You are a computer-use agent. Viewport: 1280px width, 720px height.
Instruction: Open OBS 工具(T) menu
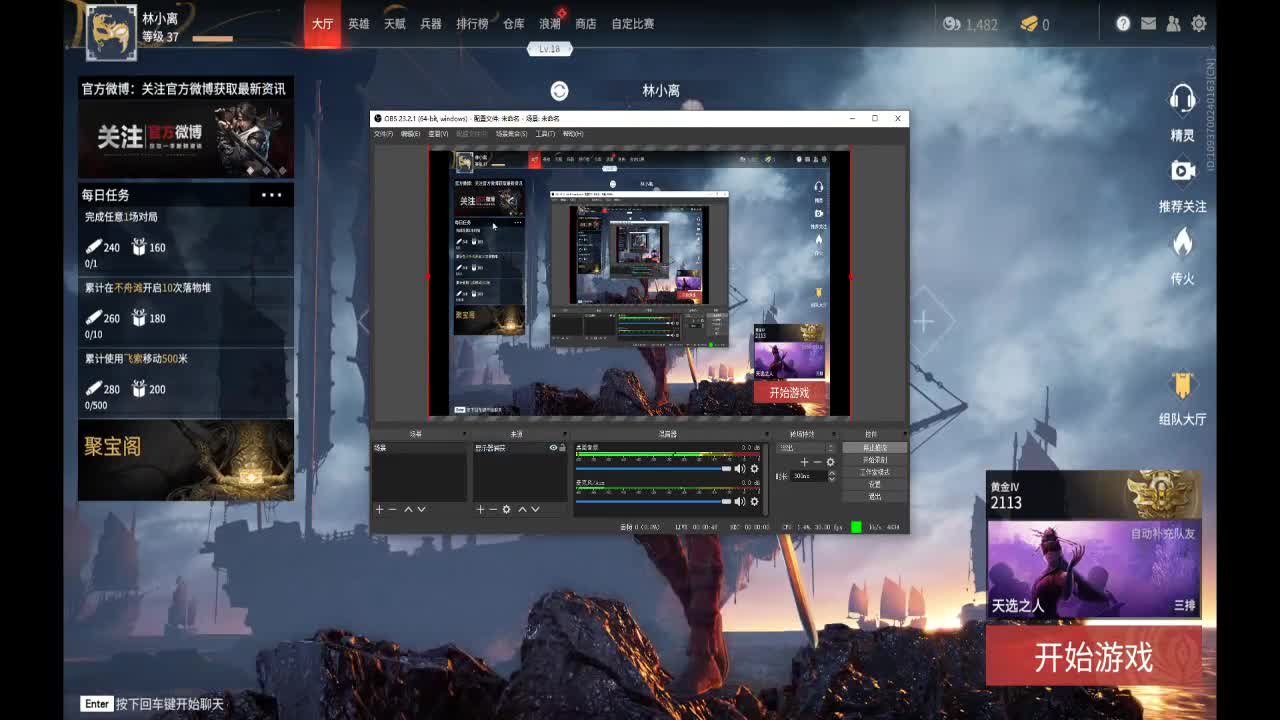(x=545, y=134)
